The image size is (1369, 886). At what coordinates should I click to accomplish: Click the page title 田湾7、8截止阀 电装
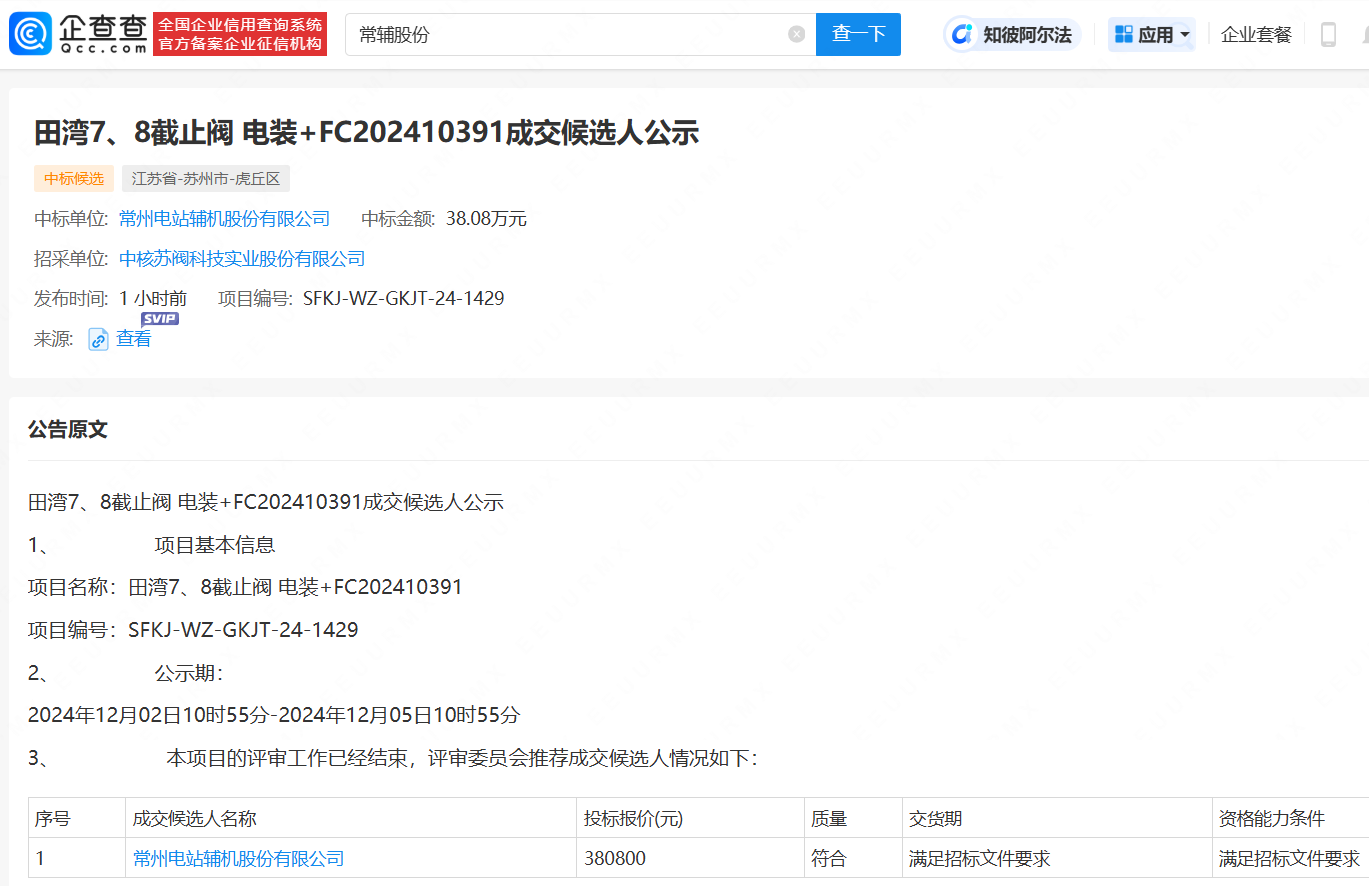coord(366,132)
